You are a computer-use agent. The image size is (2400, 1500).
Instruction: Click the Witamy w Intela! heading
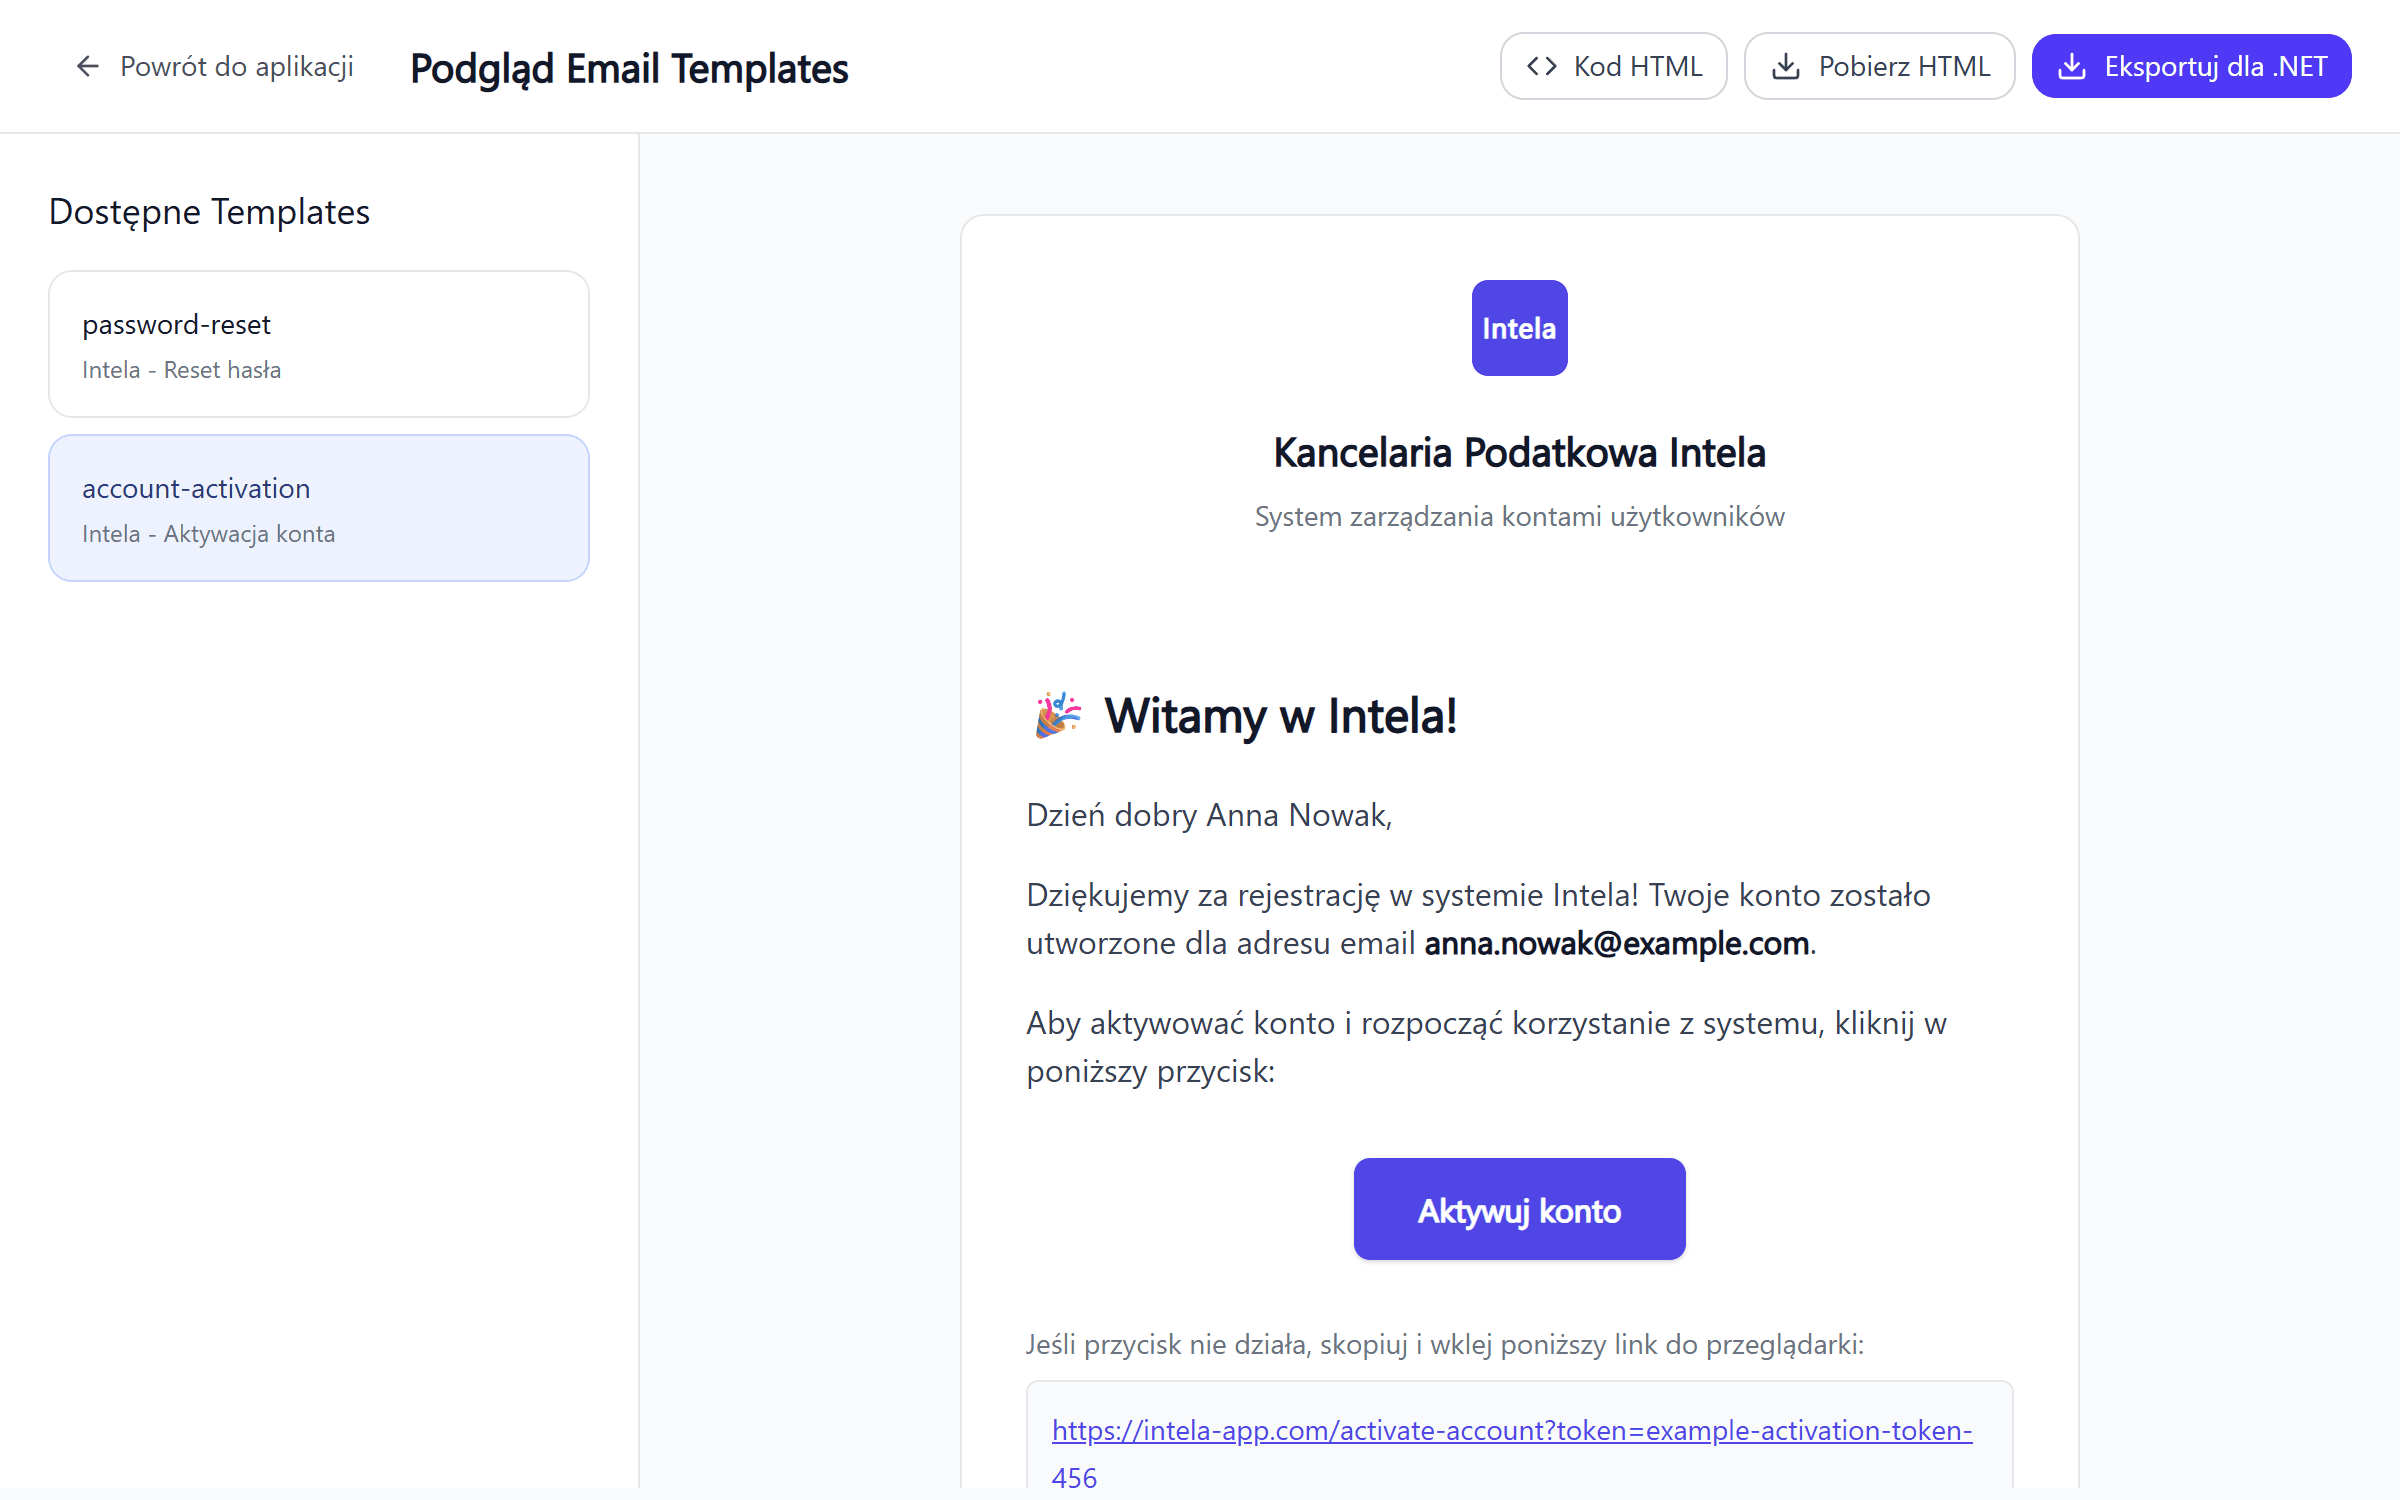pos(1280,716)
